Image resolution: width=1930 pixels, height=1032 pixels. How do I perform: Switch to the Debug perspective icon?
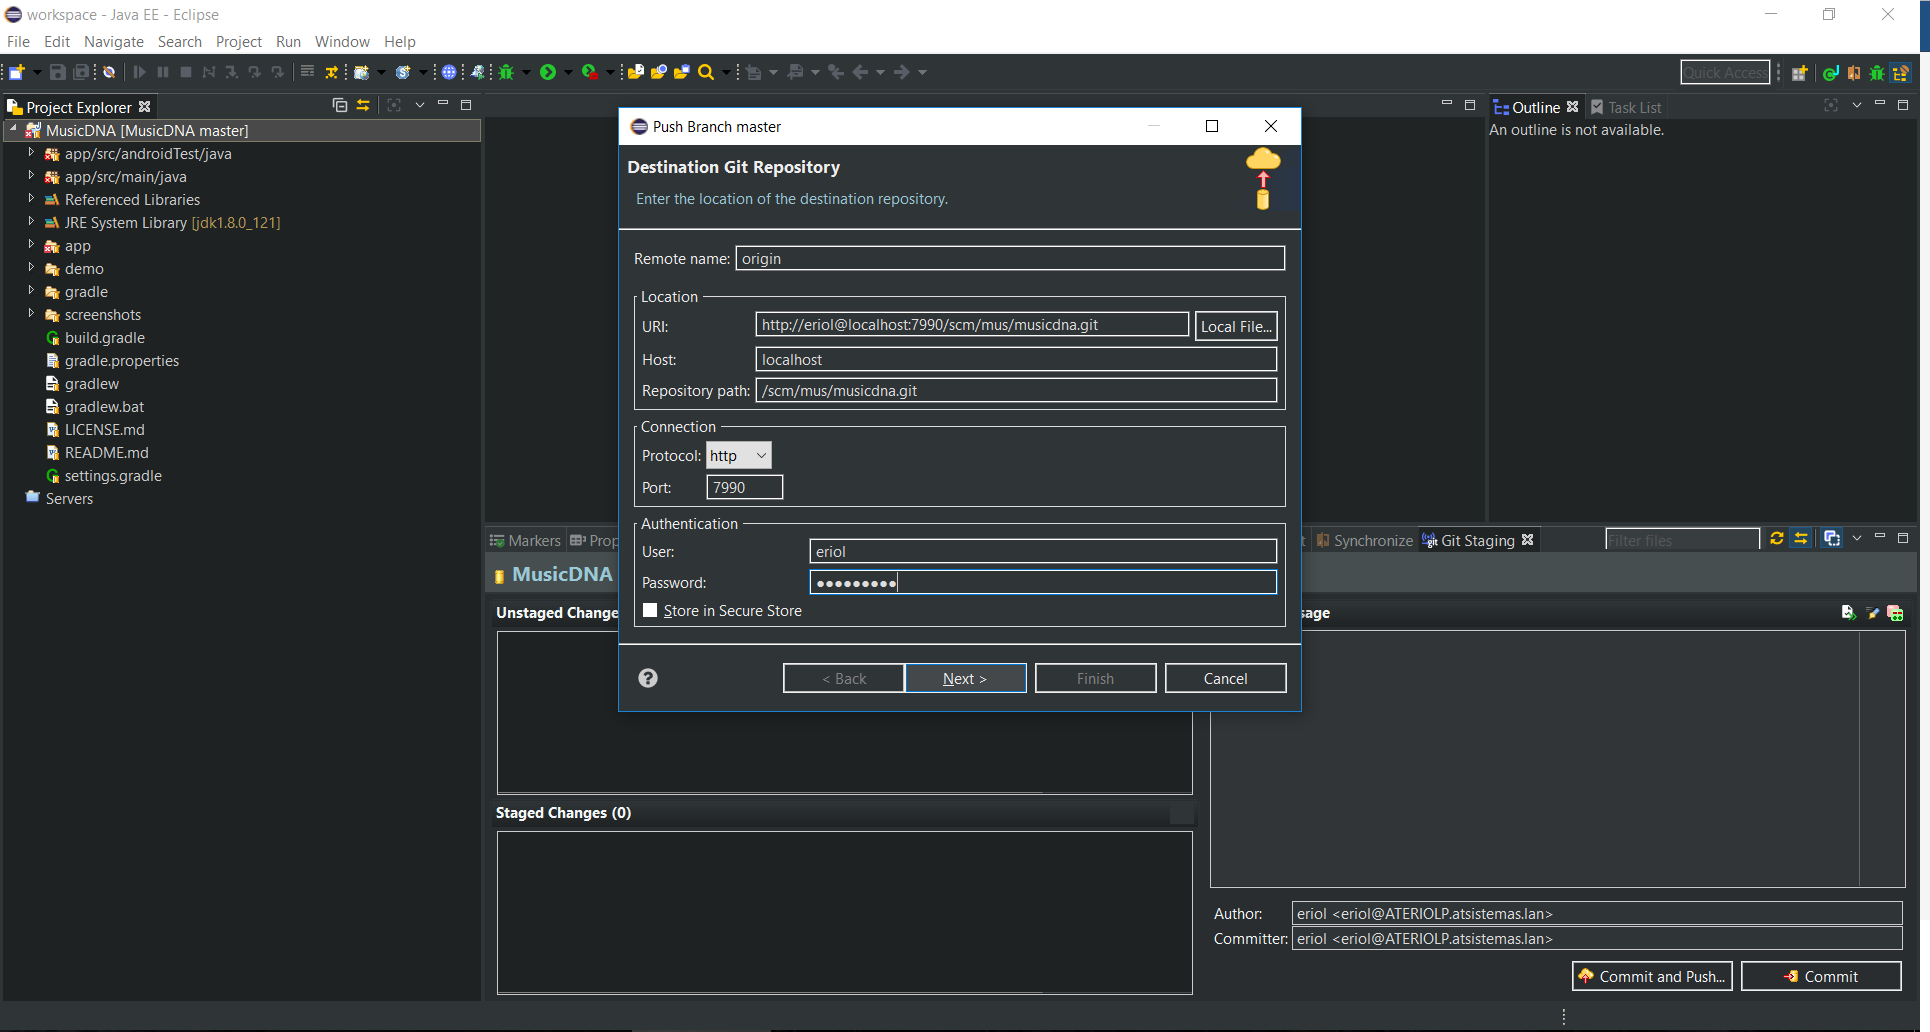click(1877, 72)
